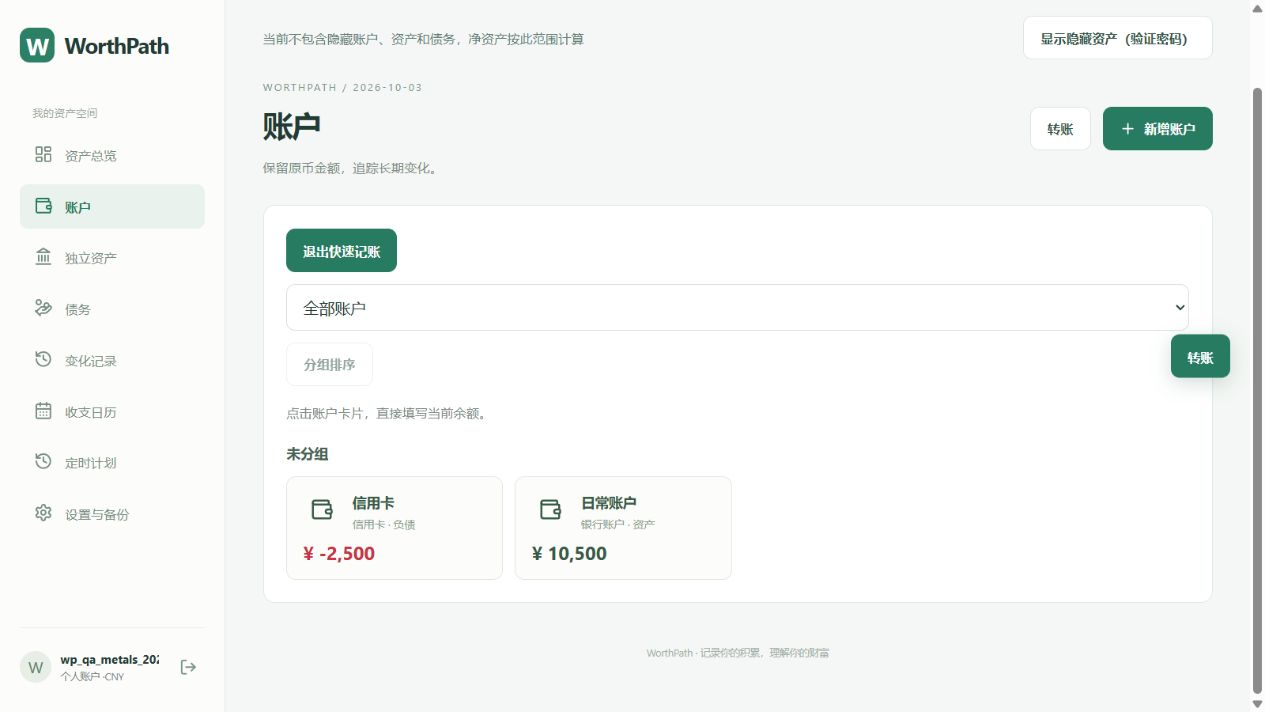Click the 独立资产 bank building icon
The height and width of the screenshot is (712, 1265).
coord(43,257)
